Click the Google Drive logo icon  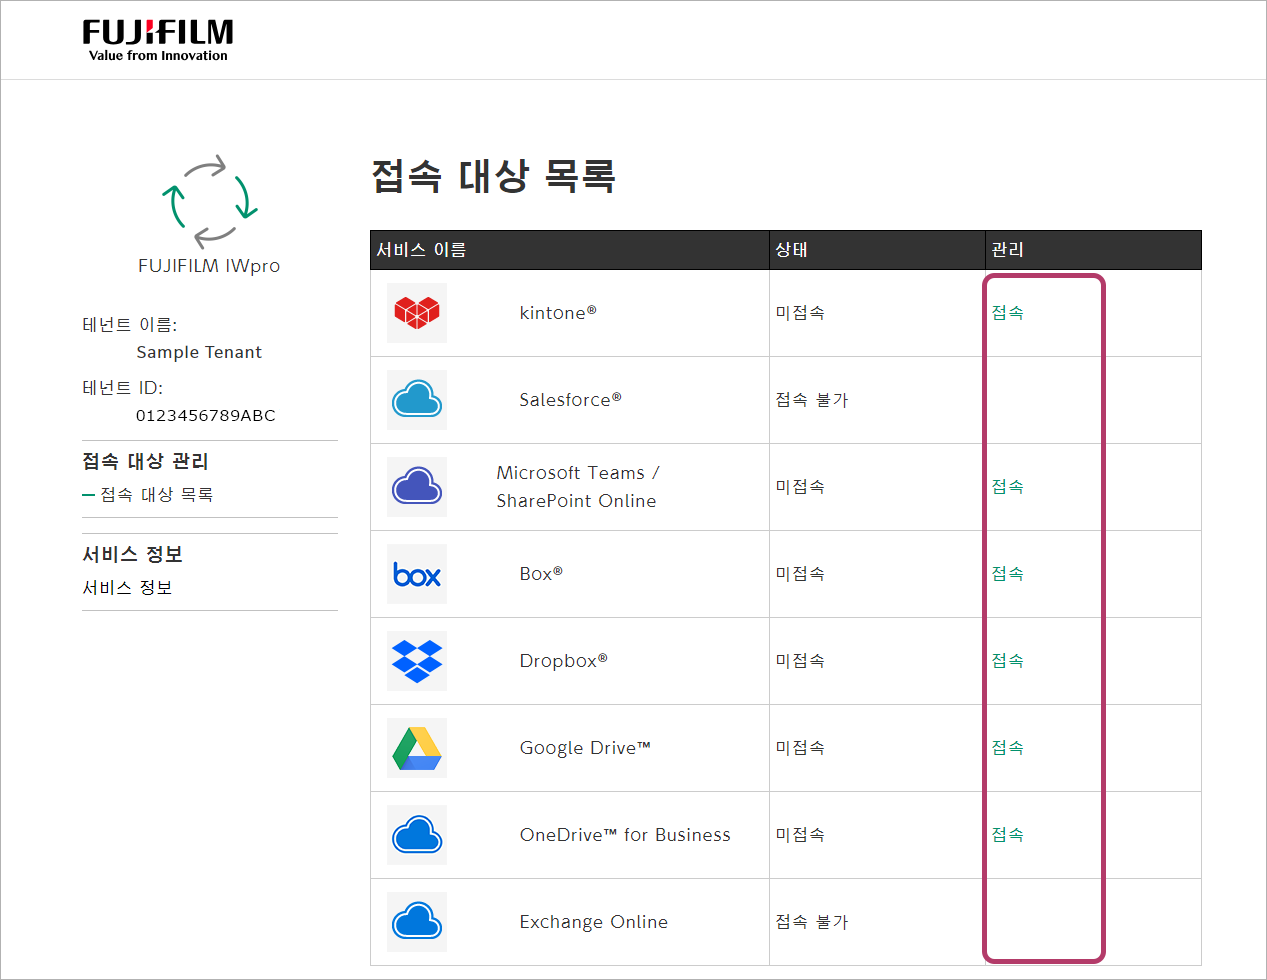pos(417,748)
